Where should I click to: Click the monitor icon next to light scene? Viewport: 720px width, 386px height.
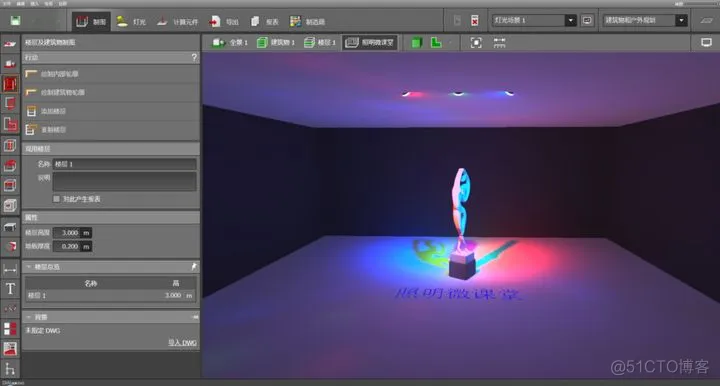pyautogui.click(x=587, y=20)
